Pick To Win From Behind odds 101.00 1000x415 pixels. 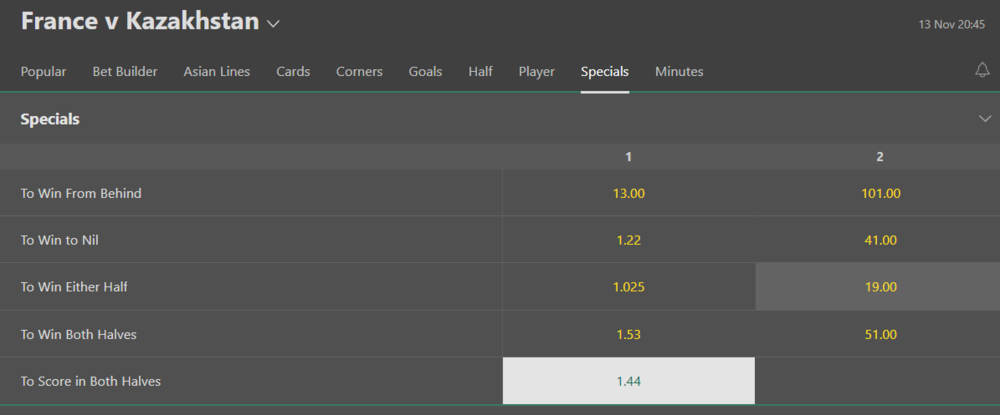pos(880,193)
